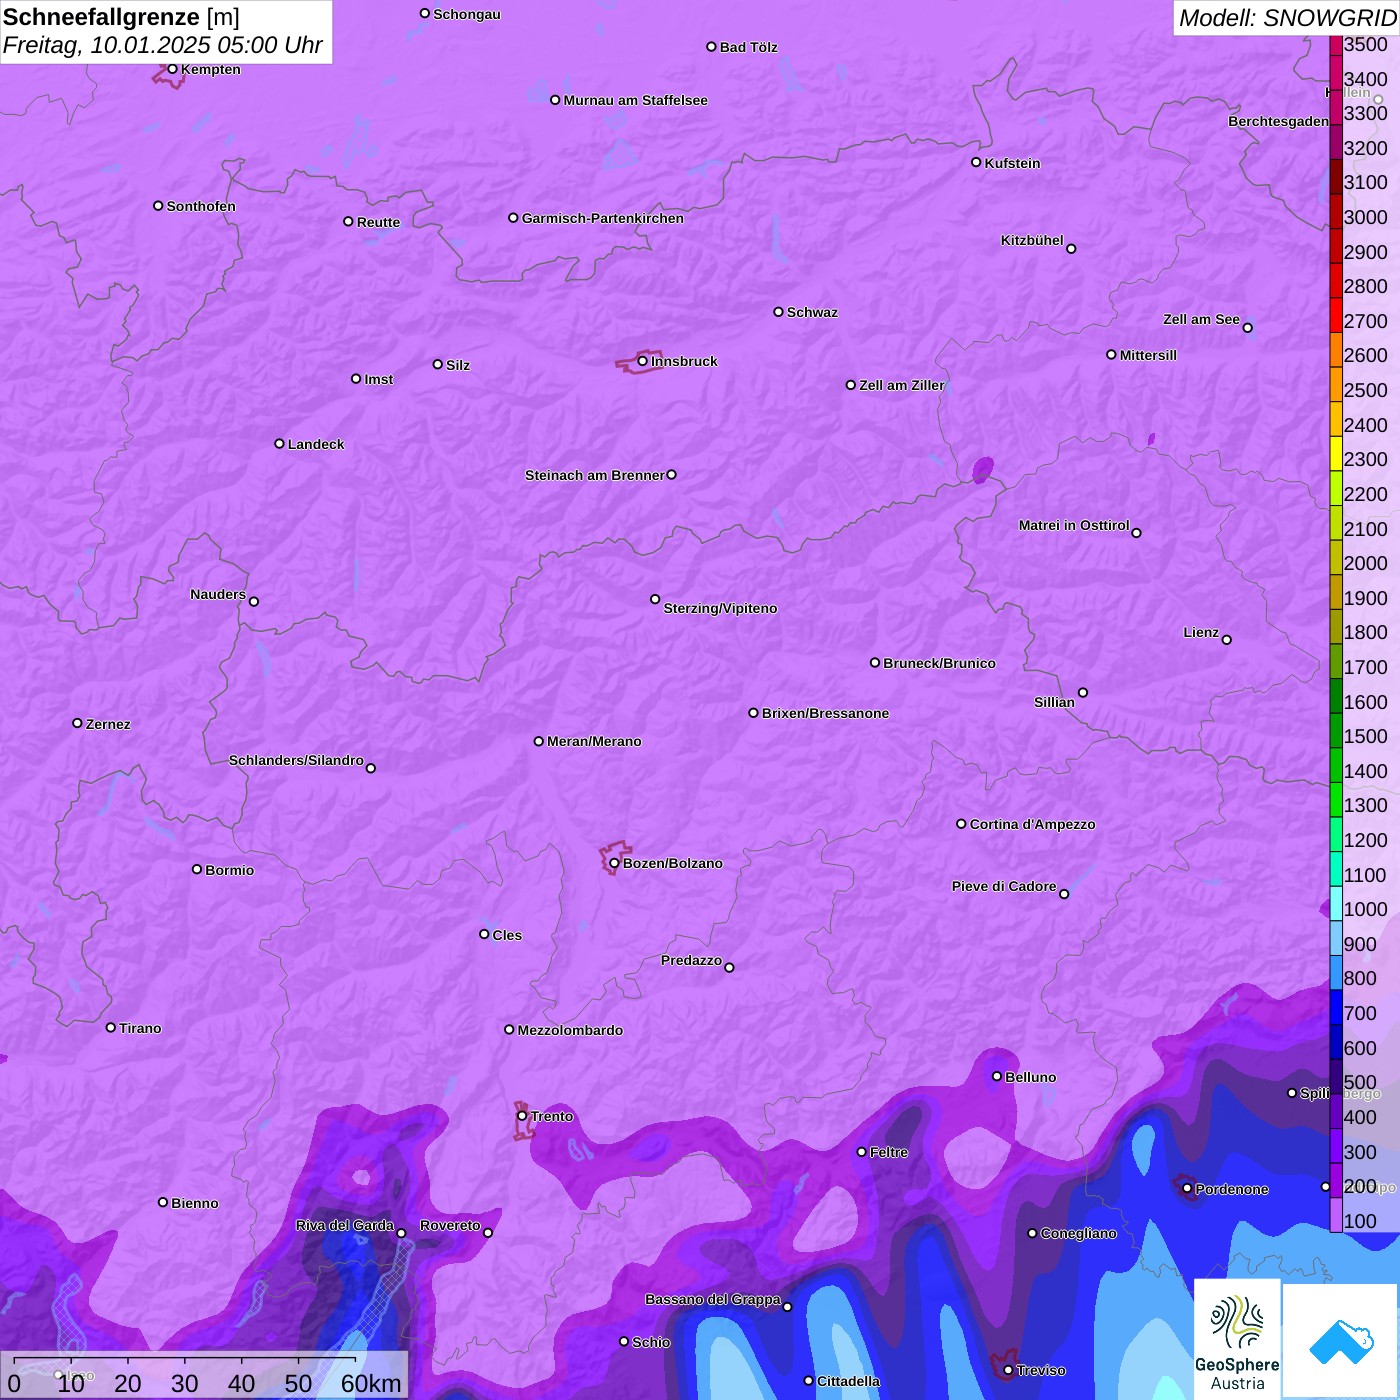This screenshot has width=1400, height=1400.
Task: Click the Bassano del Grappa label
Action: pyautogui.click(x=713, y=1299)
